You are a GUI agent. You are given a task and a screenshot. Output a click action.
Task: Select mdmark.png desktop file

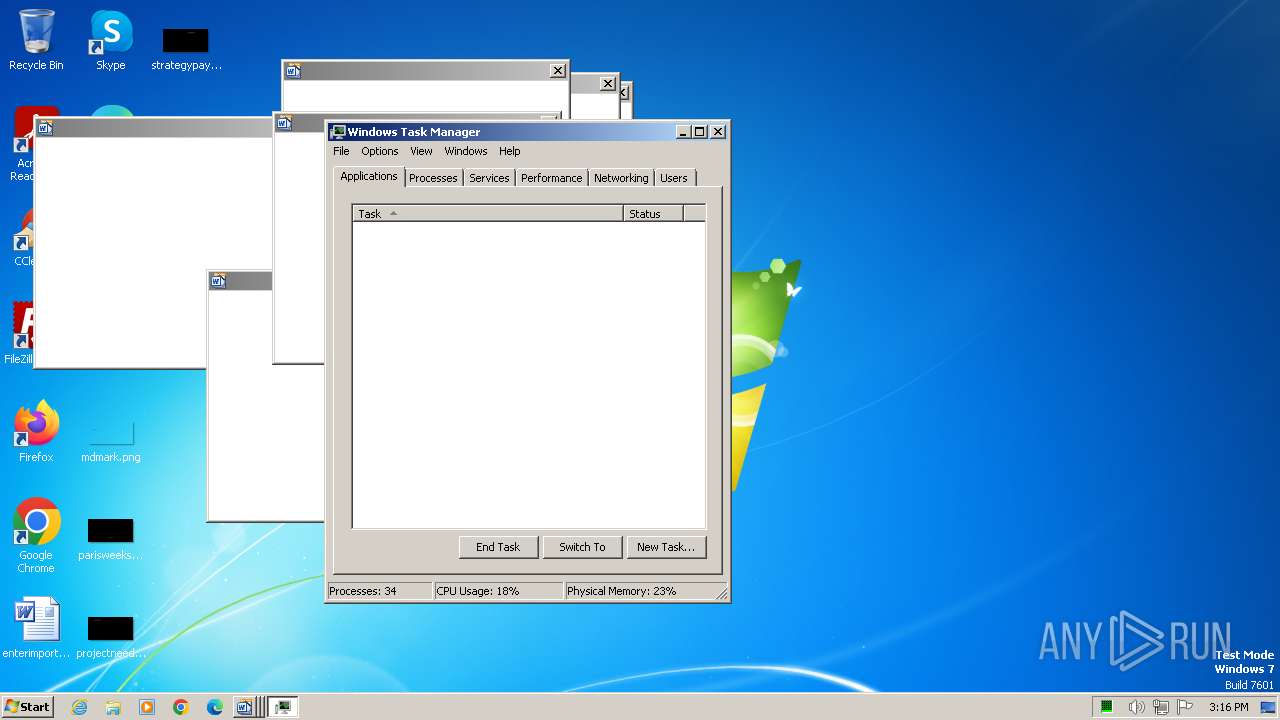[x=110, y=441]
